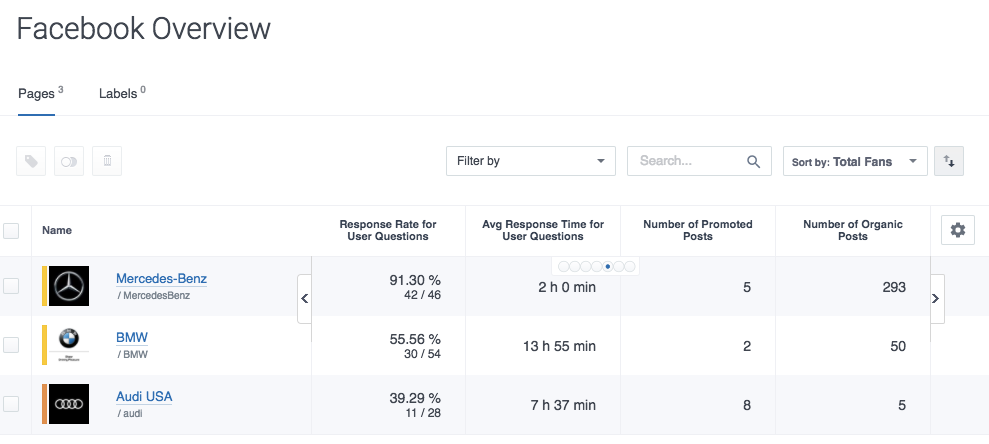Click the yellow label color bar for Mercedes-Benz
The image size is (989, 444).
click(x=44, y=286)
